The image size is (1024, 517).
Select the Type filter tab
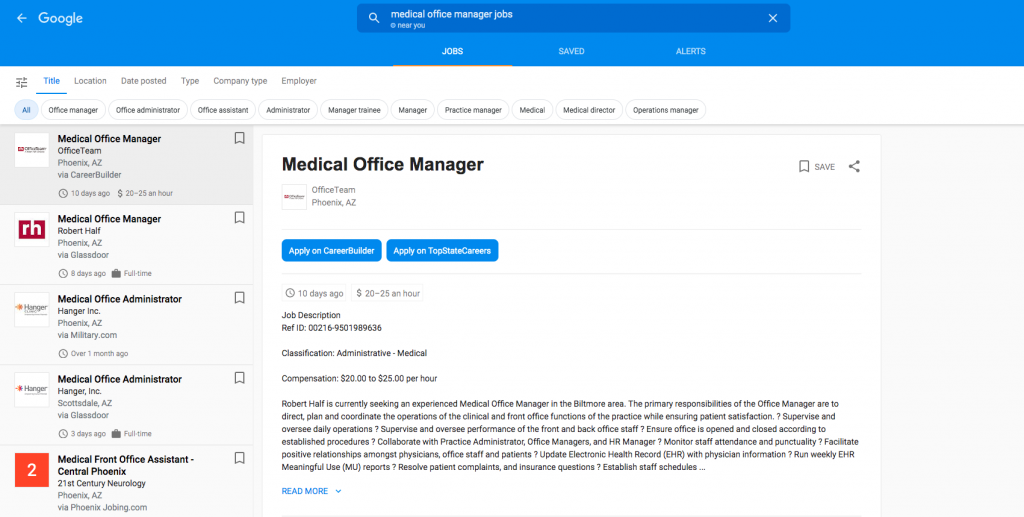(x=190, y=81)
